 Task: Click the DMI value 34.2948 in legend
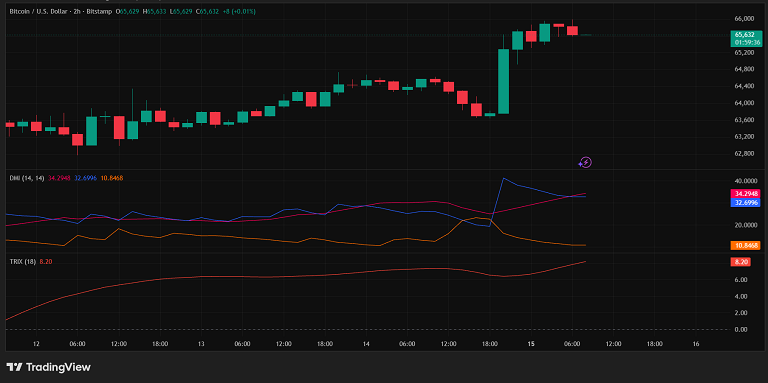59,178
